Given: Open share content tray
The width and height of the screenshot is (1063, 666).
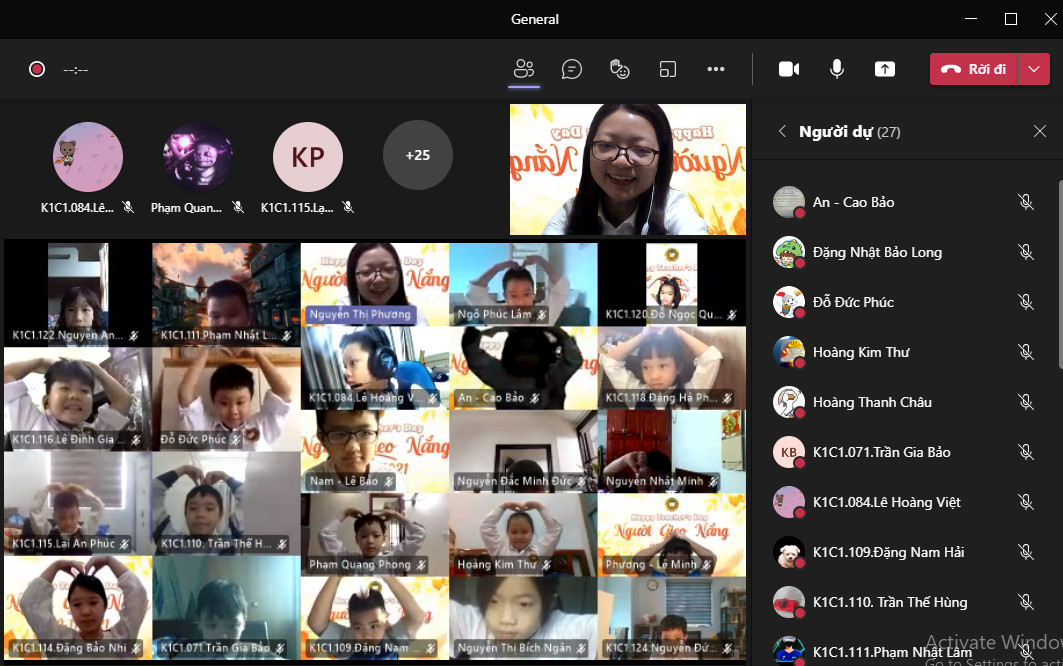Looking at the screenshot, I should pyautogui.click(x=884, y=69).
